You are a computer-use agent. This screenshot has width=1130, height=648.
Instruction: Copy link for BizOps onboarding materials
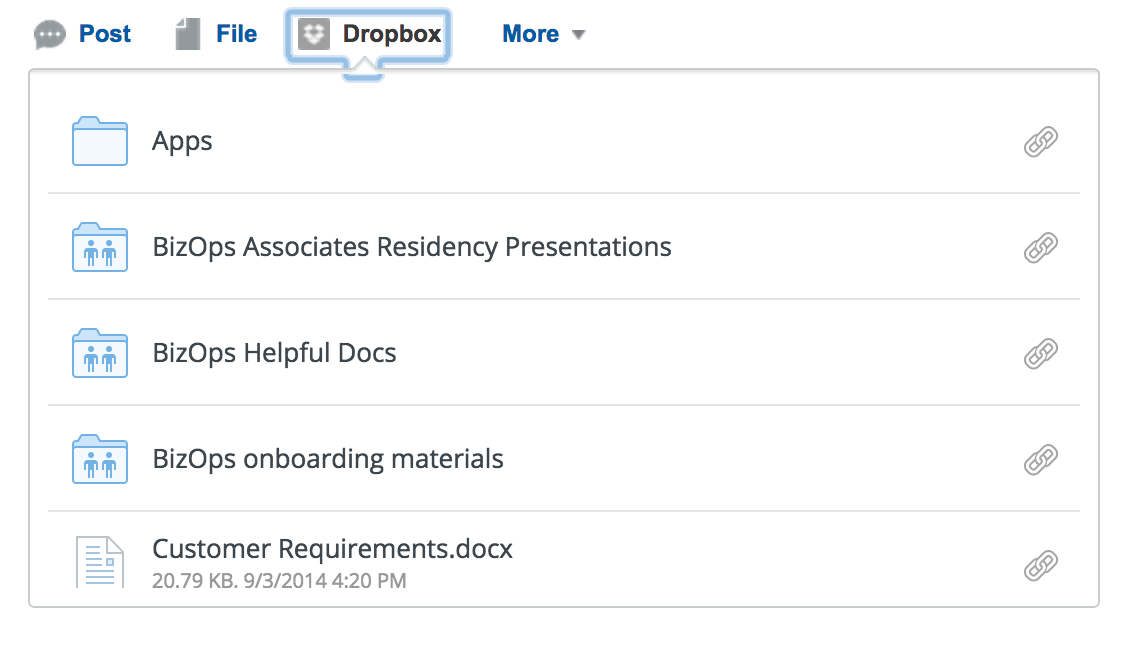click(1041, 459)
